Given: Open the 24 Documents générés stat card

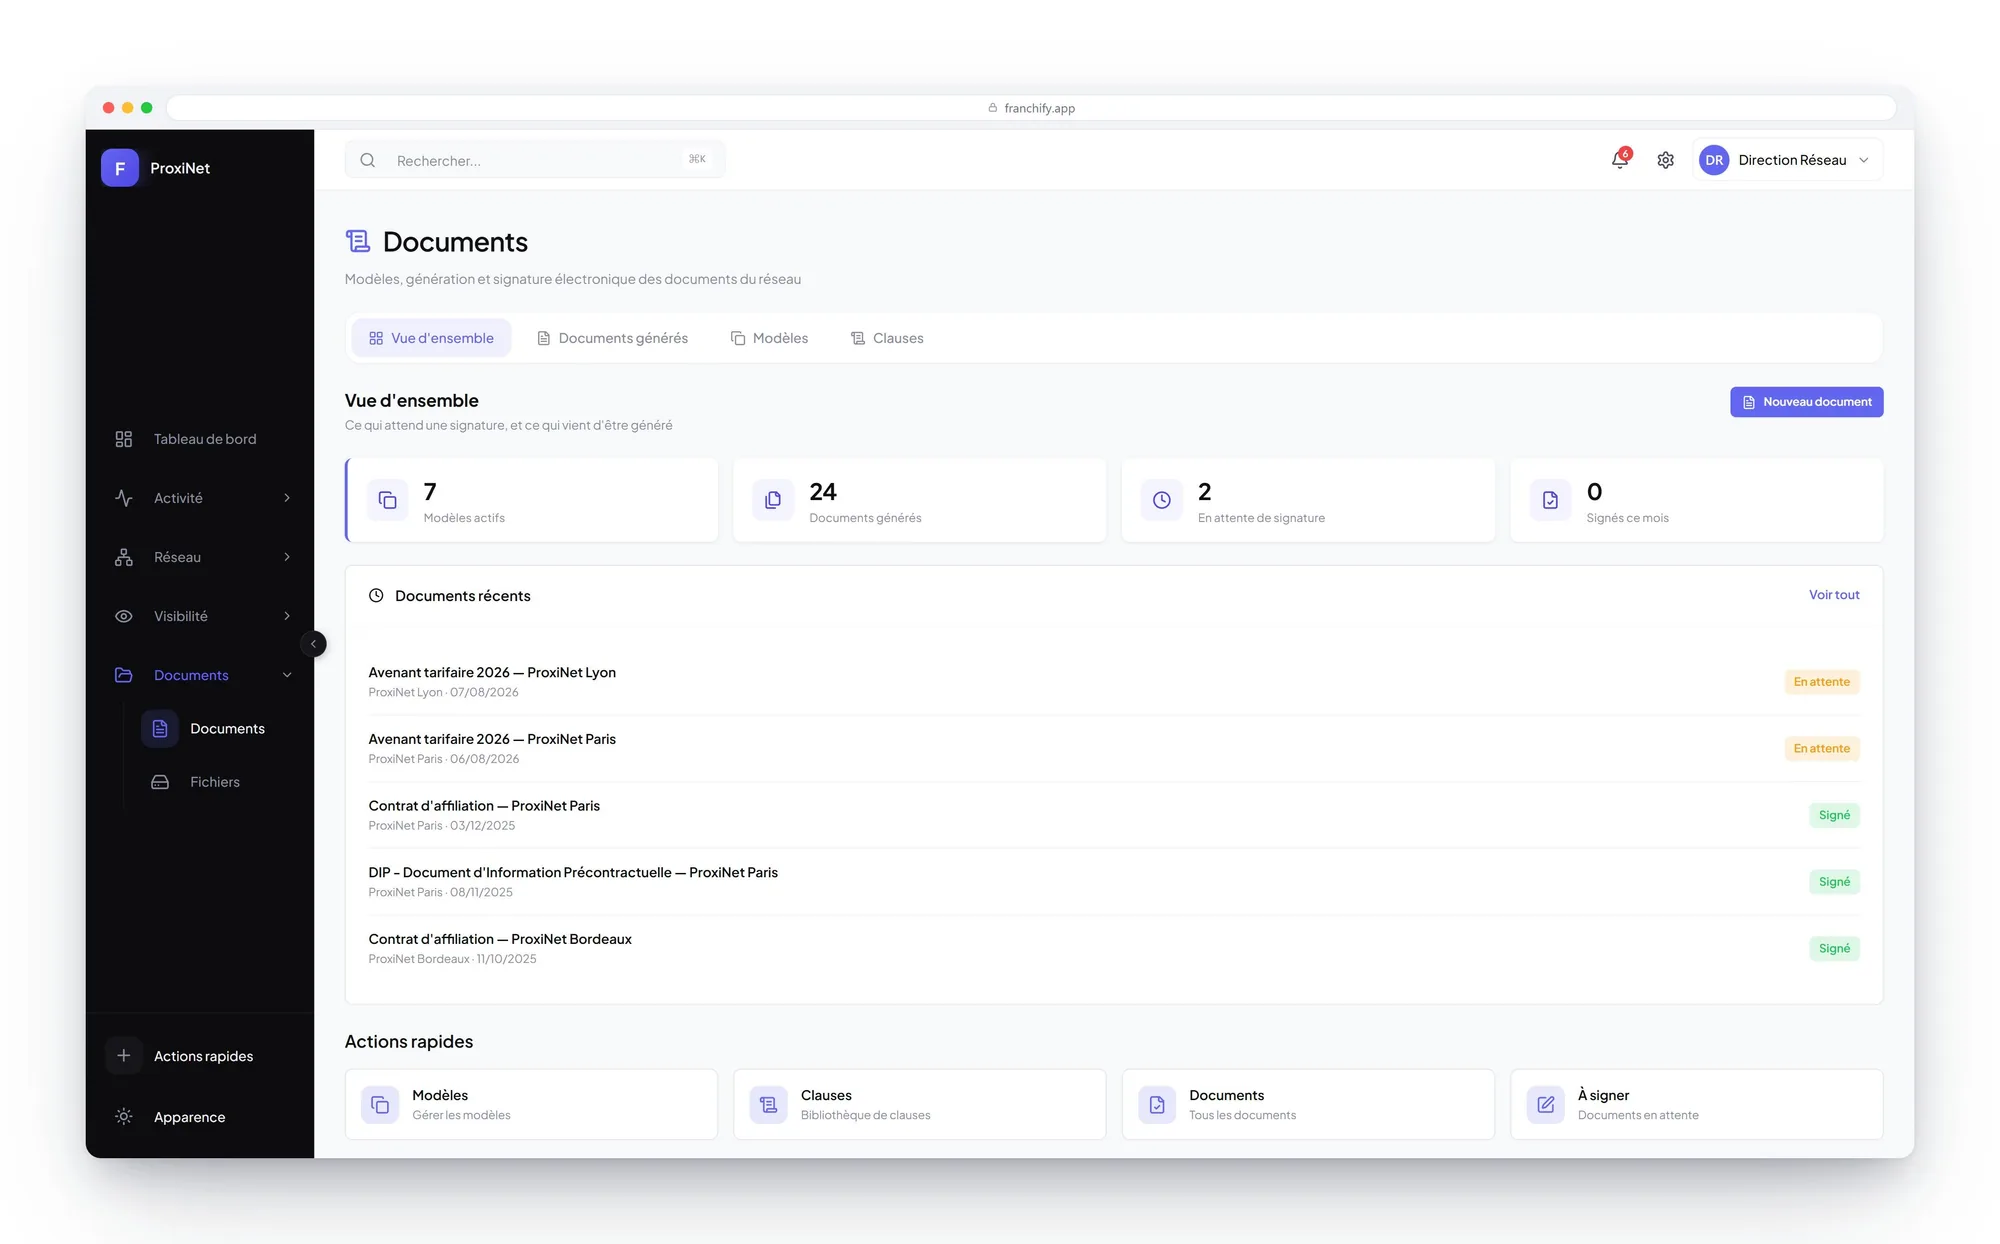Looking at the screenshot, I should click(920, 500).
